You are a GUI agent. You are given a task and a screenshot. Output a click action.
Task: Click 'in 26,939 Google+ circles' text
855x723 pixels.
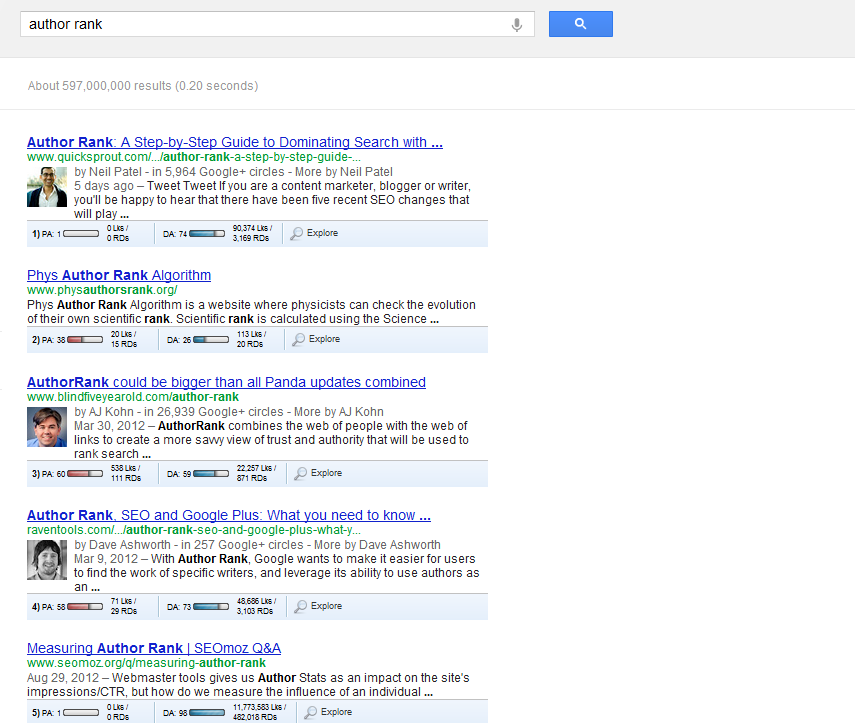(x=214, y=412)
